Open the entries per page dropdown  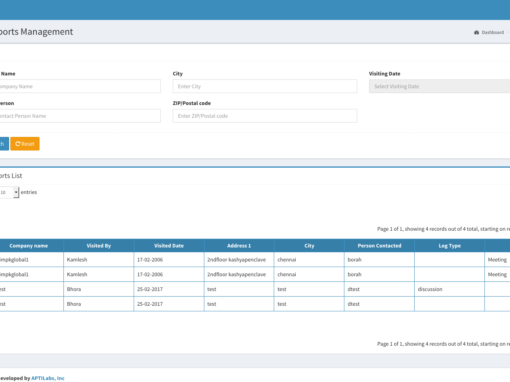(9, 192)
